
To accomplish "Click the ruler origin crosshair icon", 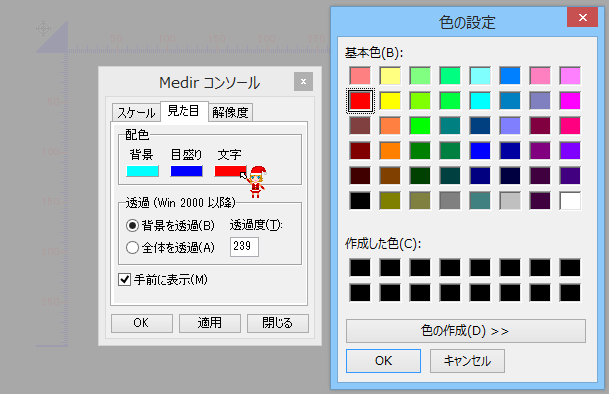I will (44, 28).
